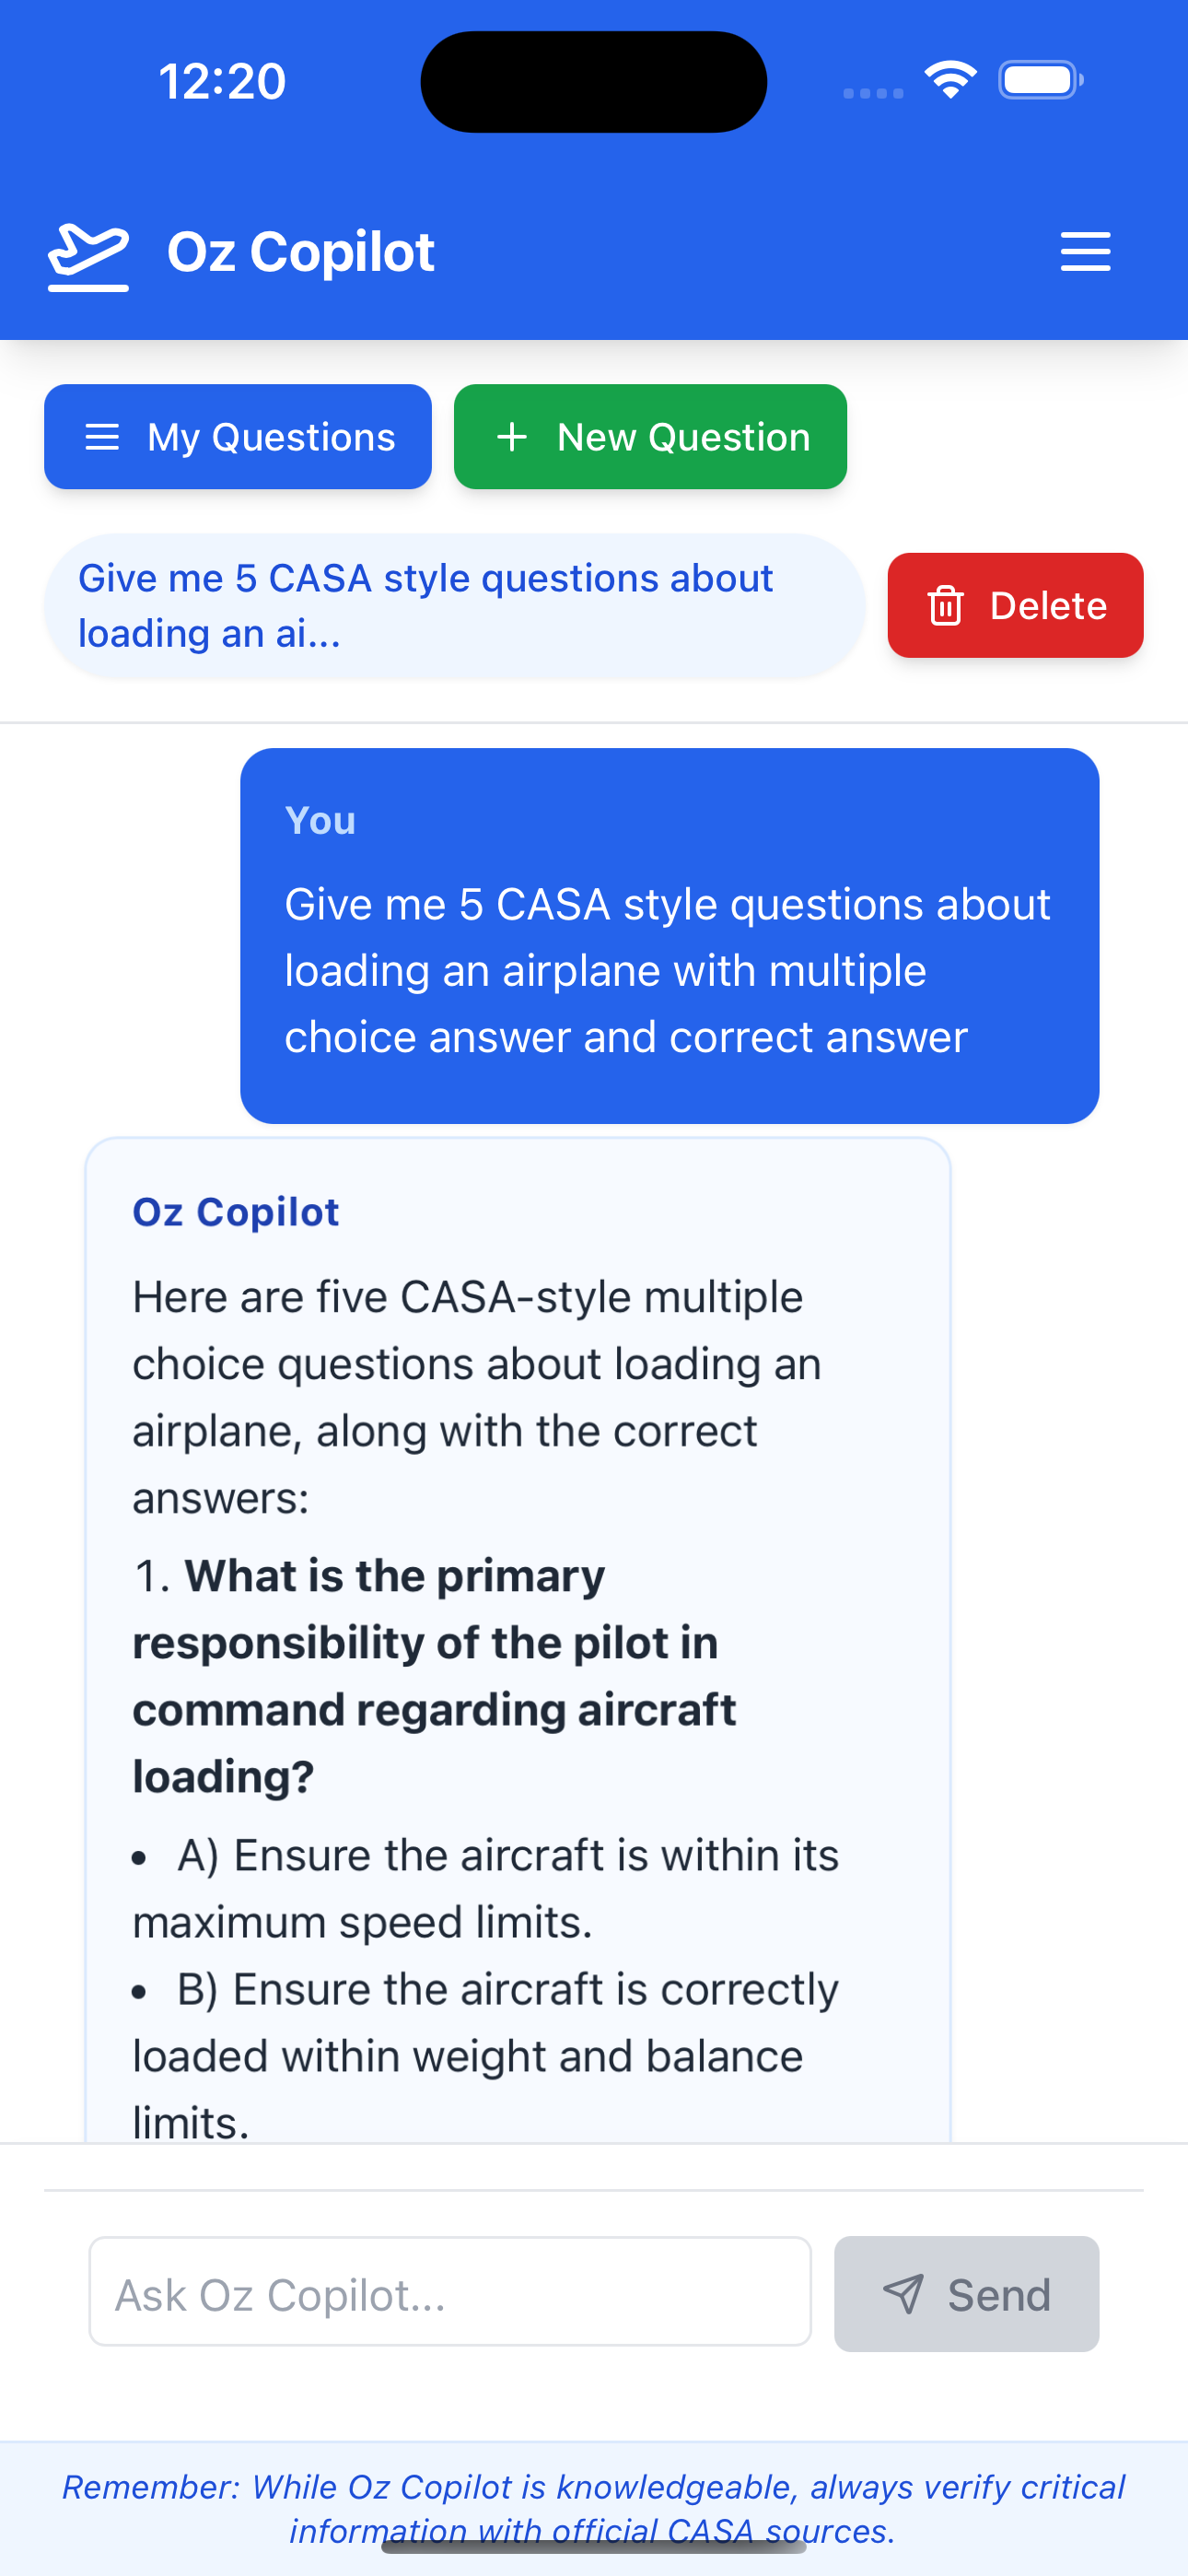Tap the Oz Copilot header title

301,252
